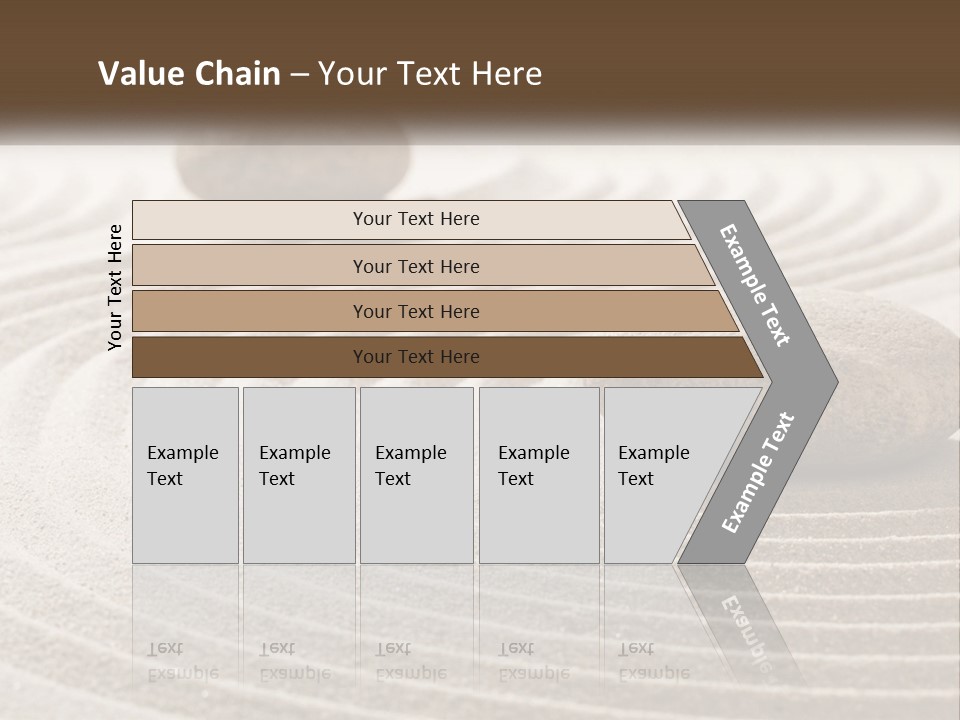Click the lower chevron arm 'Example Text'

tap(758, 472)
